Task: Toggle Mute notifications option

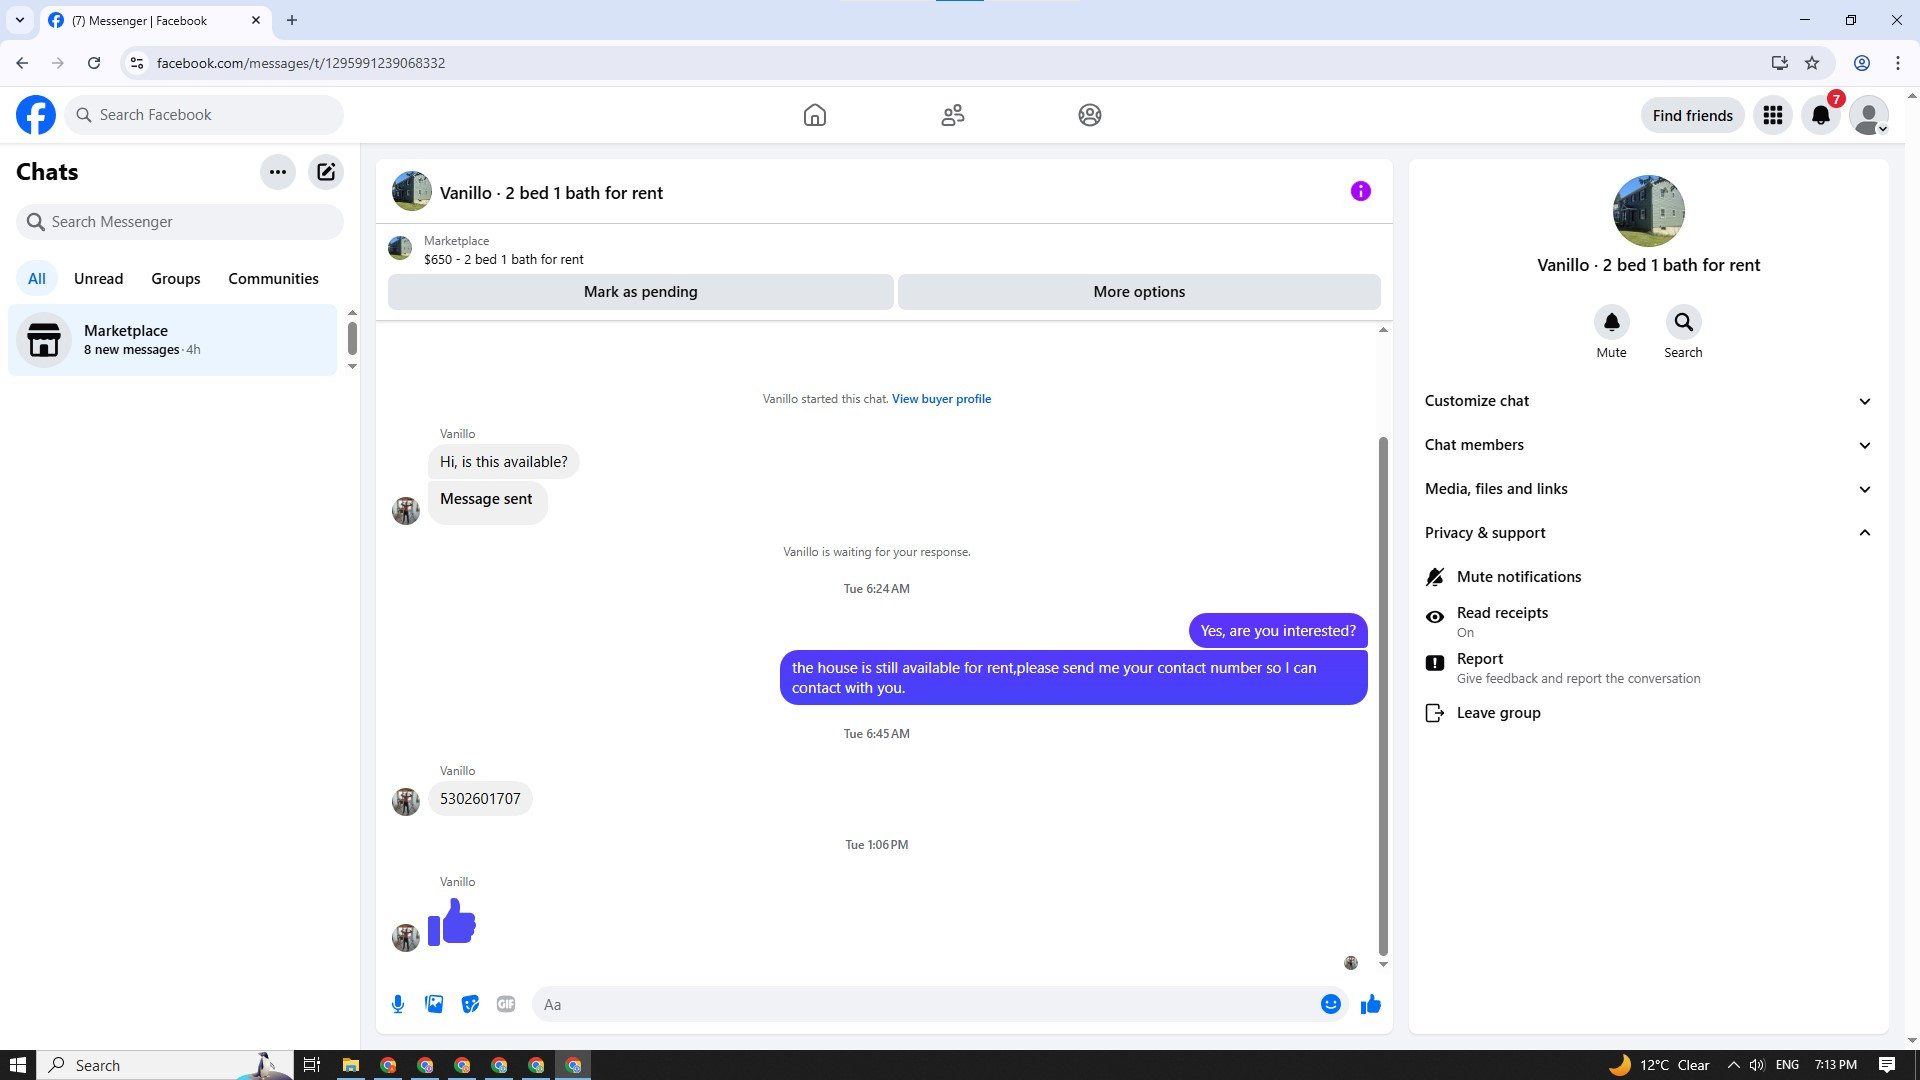Action: (1518, 577)
